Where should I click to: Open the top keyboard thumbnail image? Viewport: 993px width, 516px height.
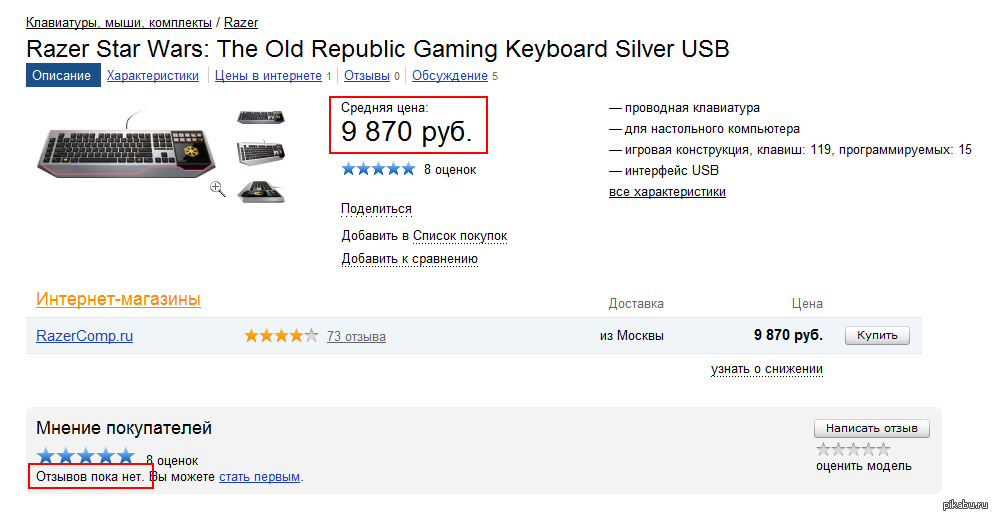click(261, 117)
